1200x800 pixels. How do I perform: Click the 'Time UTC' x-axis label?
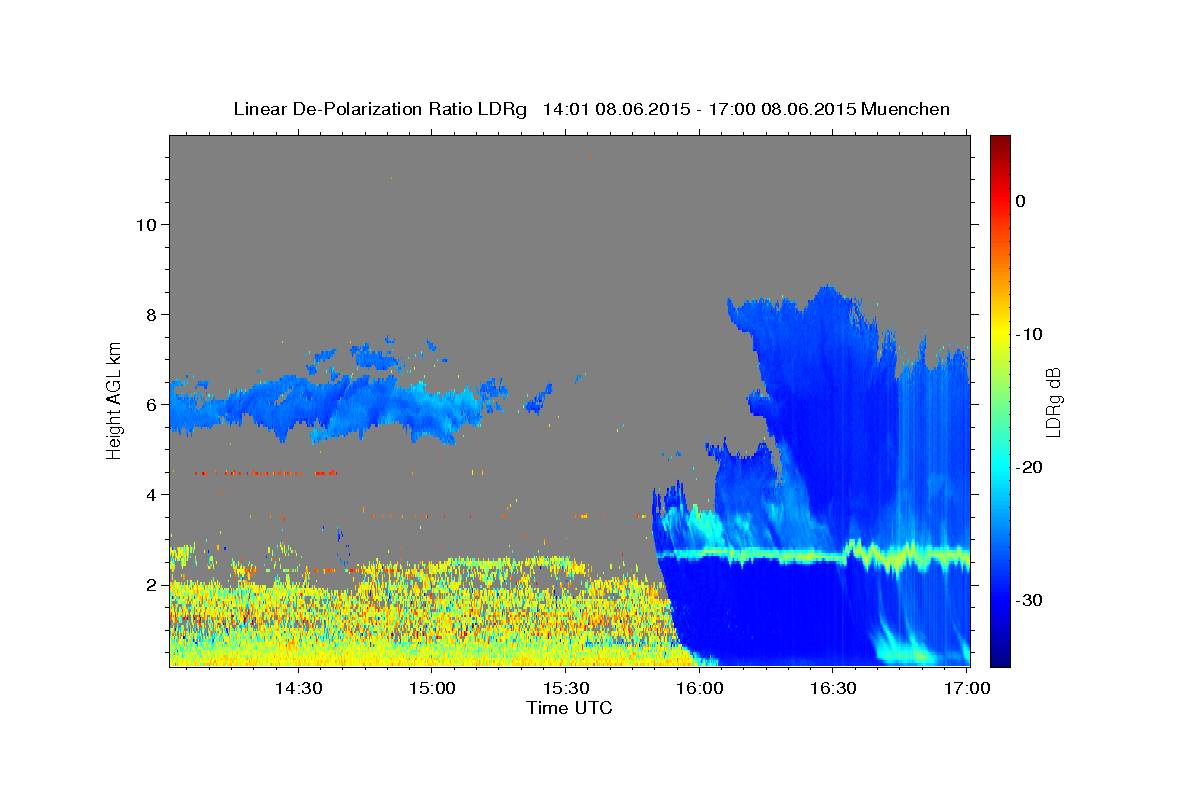point(569,708)
